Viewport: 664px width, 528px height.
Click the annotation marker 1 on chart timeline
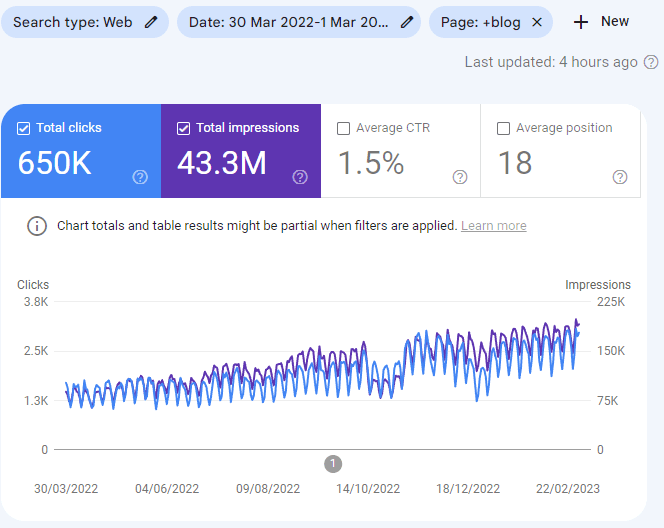[x=334, y=463]
